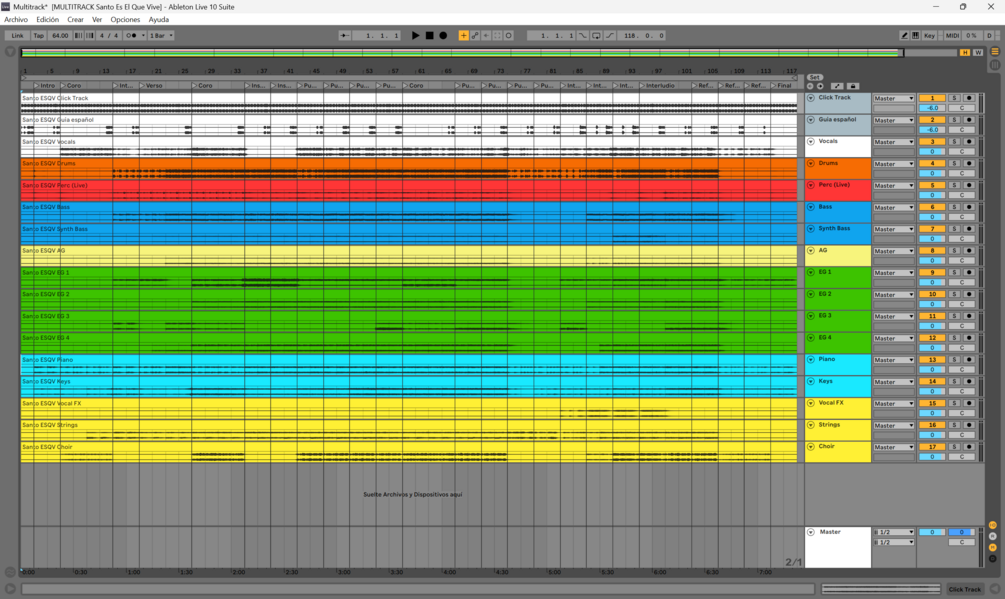The image size is (1005, 599).
Task: Enable MIDI Map Mode switch
Action: 952,35
